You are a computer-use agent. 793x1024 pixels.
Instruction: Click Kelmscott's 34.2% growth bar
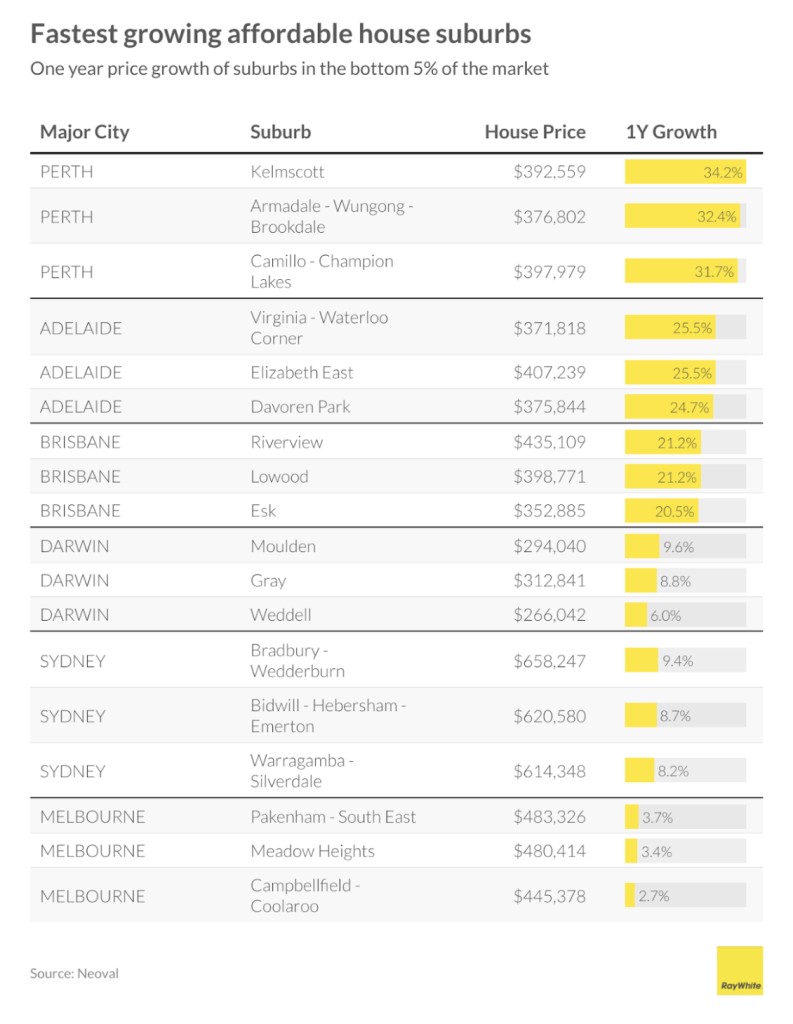[x=685, y=172]
